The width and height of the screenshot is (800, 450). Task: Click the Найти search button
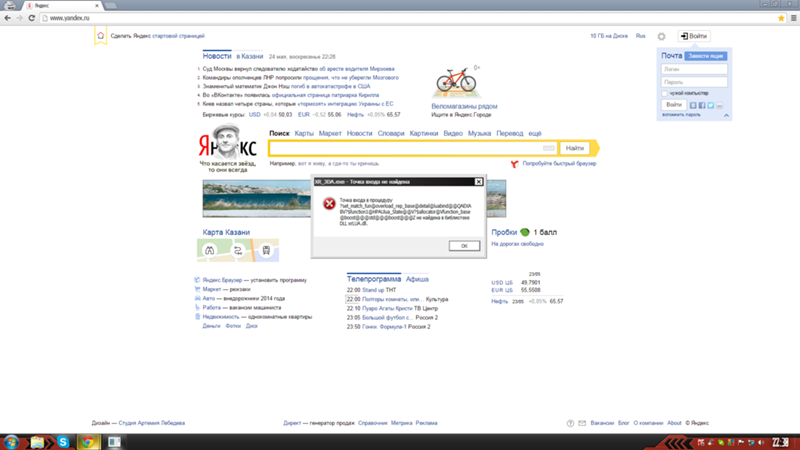(x=574, y=148)
